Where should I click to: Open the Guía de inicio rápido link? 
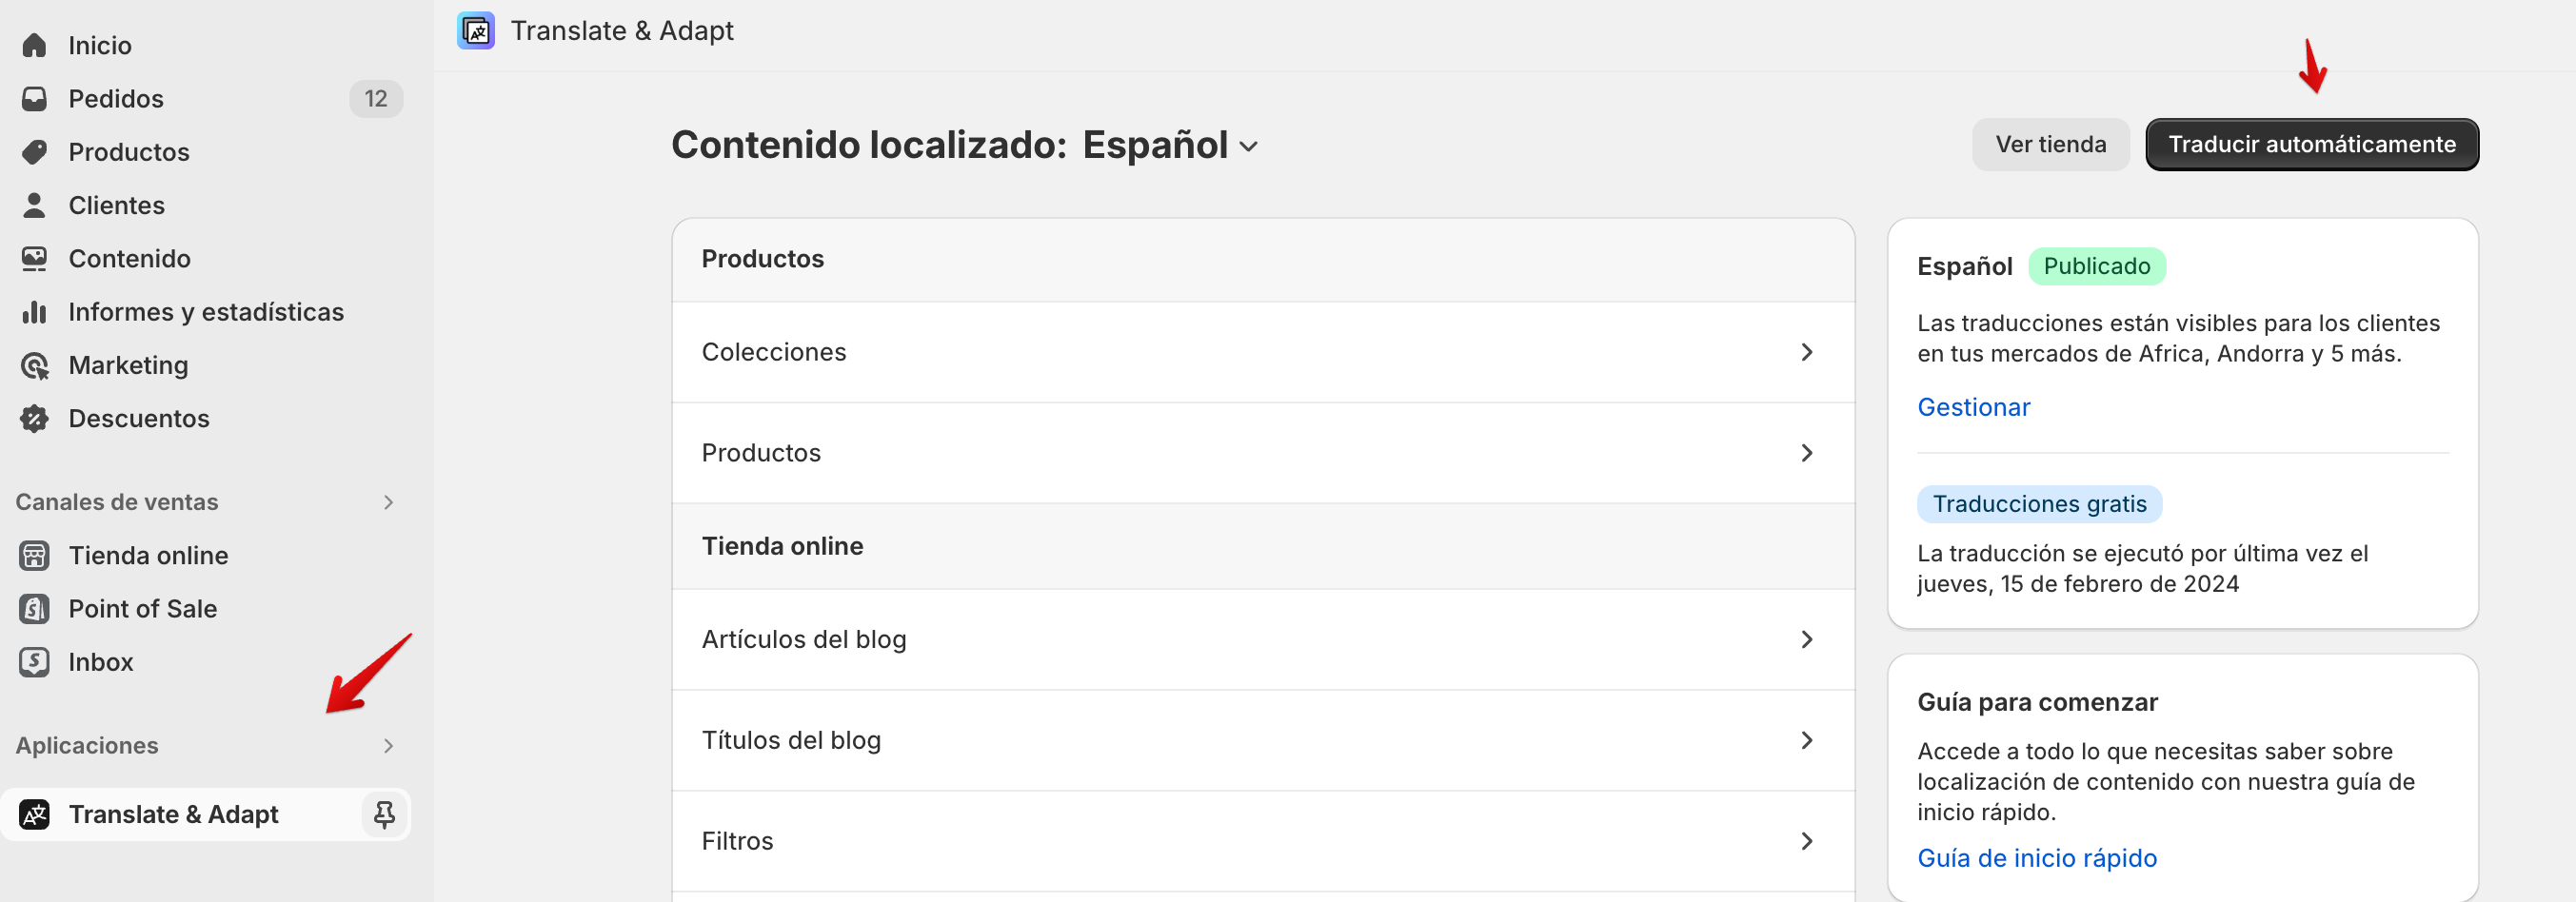[2036, 858]
